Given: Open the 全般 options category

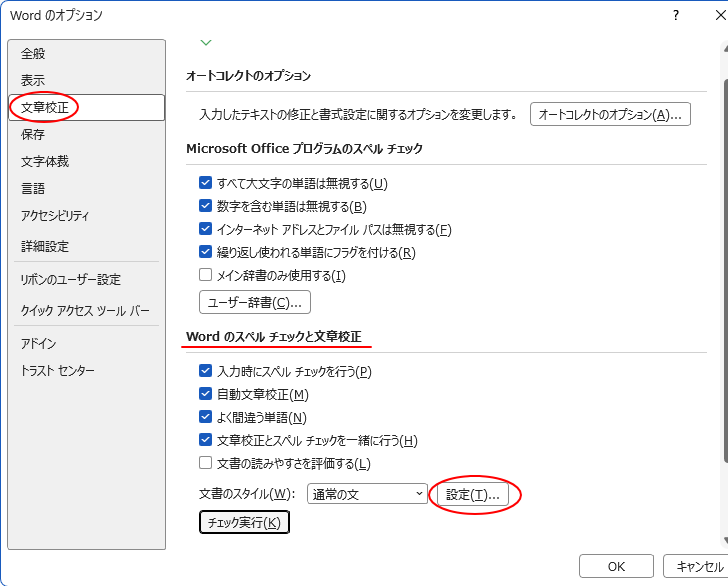Looking at the screenshot, I should click(86, 54).
